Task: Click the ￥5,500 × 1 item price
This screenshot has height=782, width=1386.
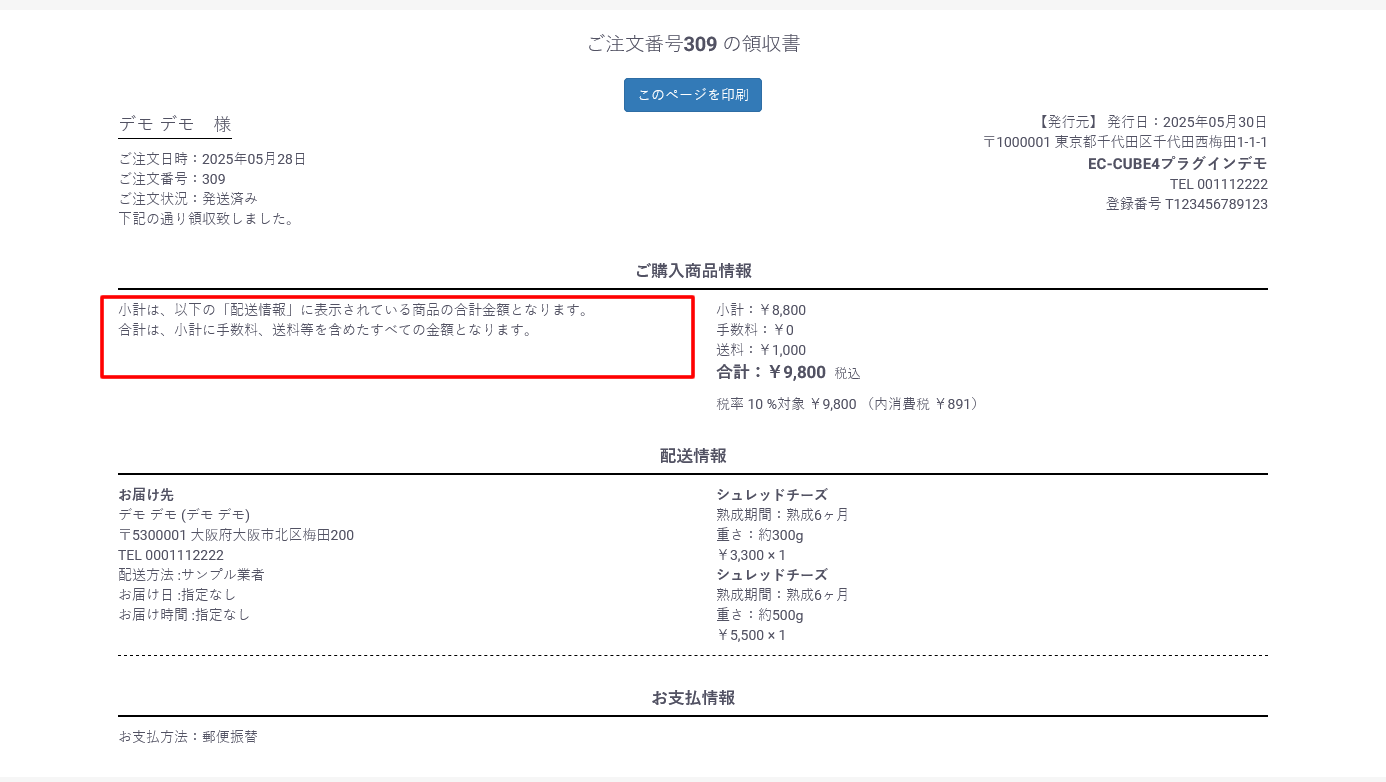Action: tap(751, 635)
